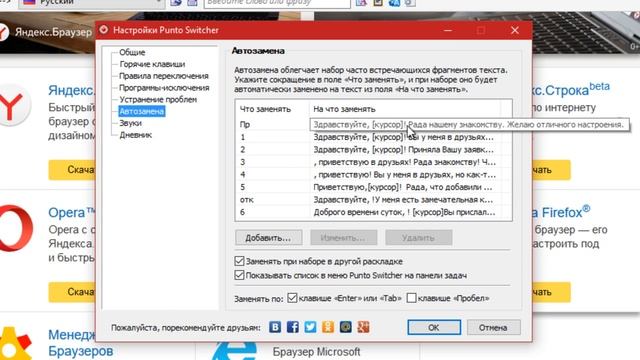Click the Удалить button

click(x=419, y=238)
